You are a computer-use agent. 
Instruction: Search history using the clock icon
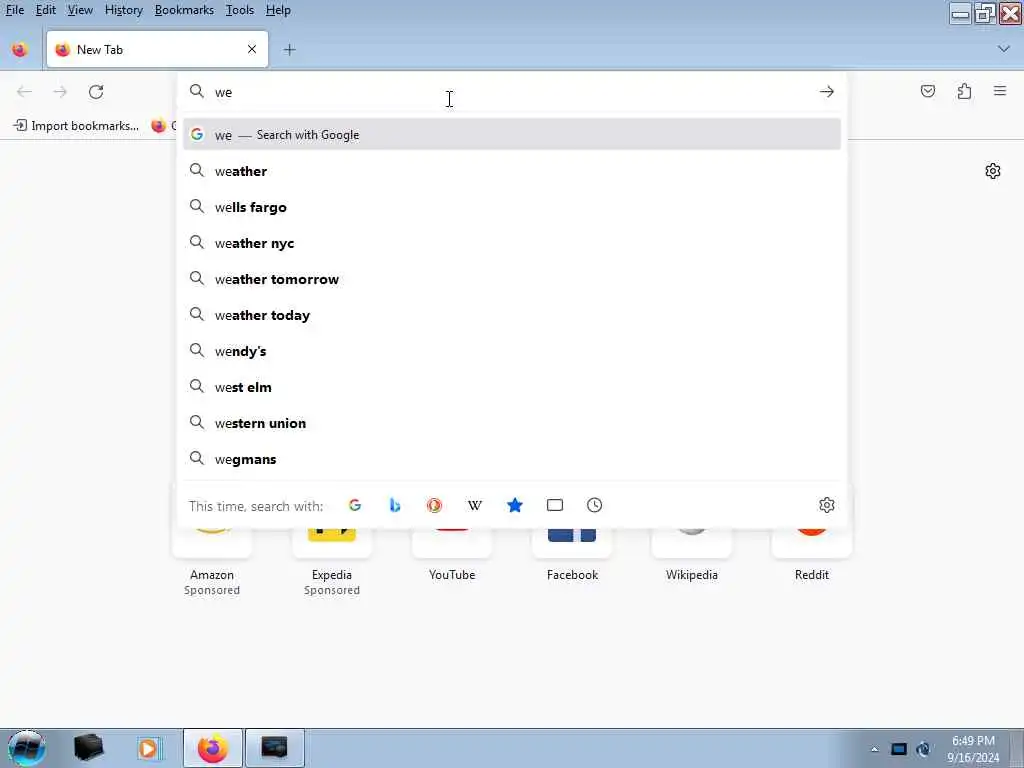pyautogui.click(x=594, y=505)
